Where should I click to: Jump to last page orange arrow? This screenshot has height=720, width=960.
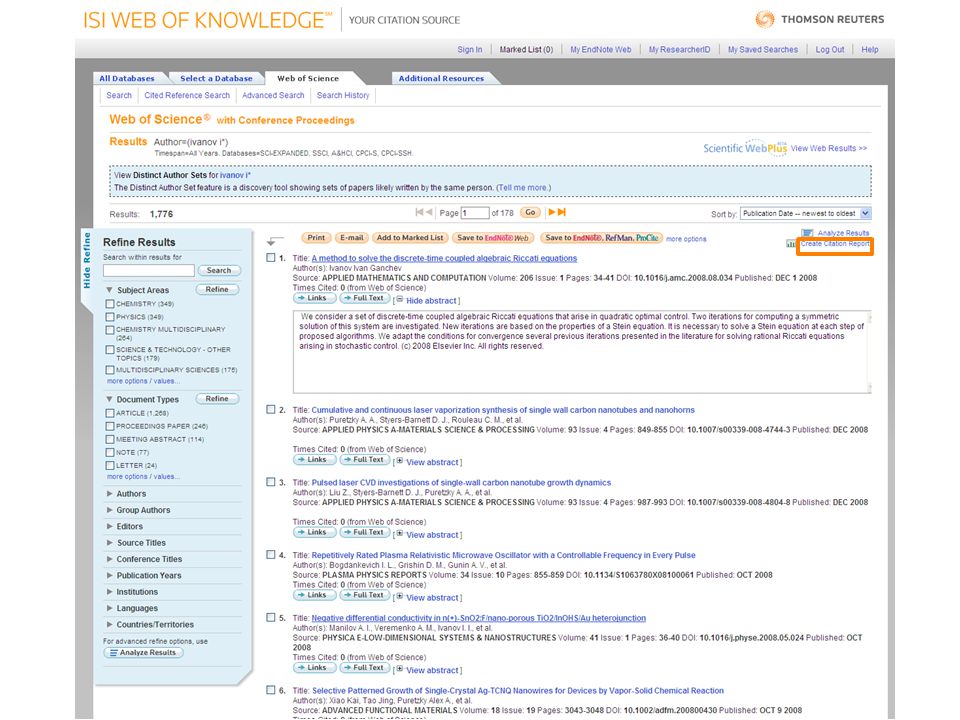561,212
